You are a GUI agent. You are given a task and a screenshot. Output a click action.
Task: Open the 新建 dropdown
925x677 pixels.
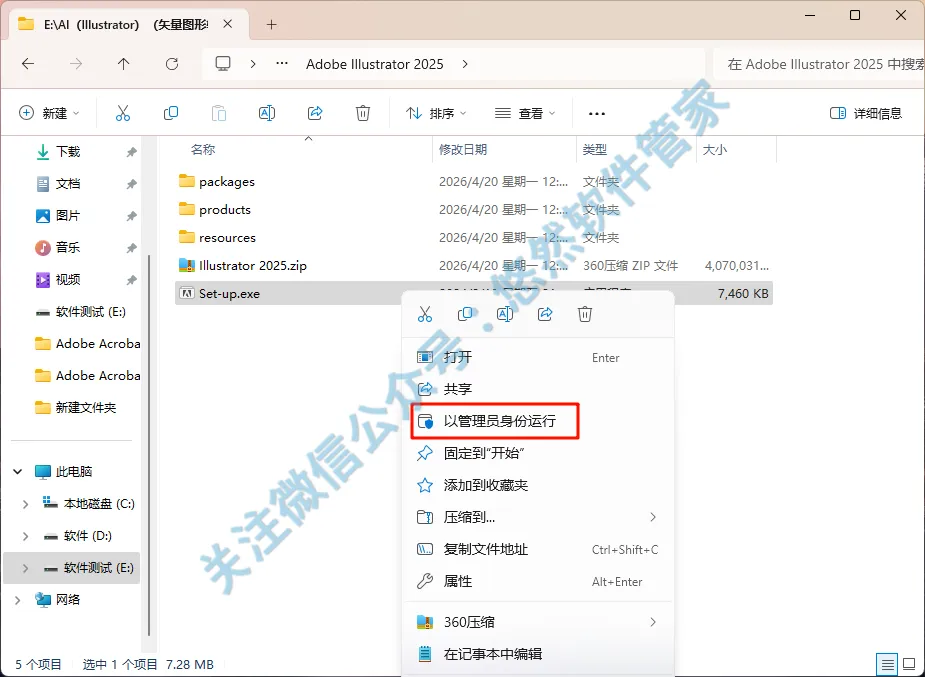coord(50,113)
